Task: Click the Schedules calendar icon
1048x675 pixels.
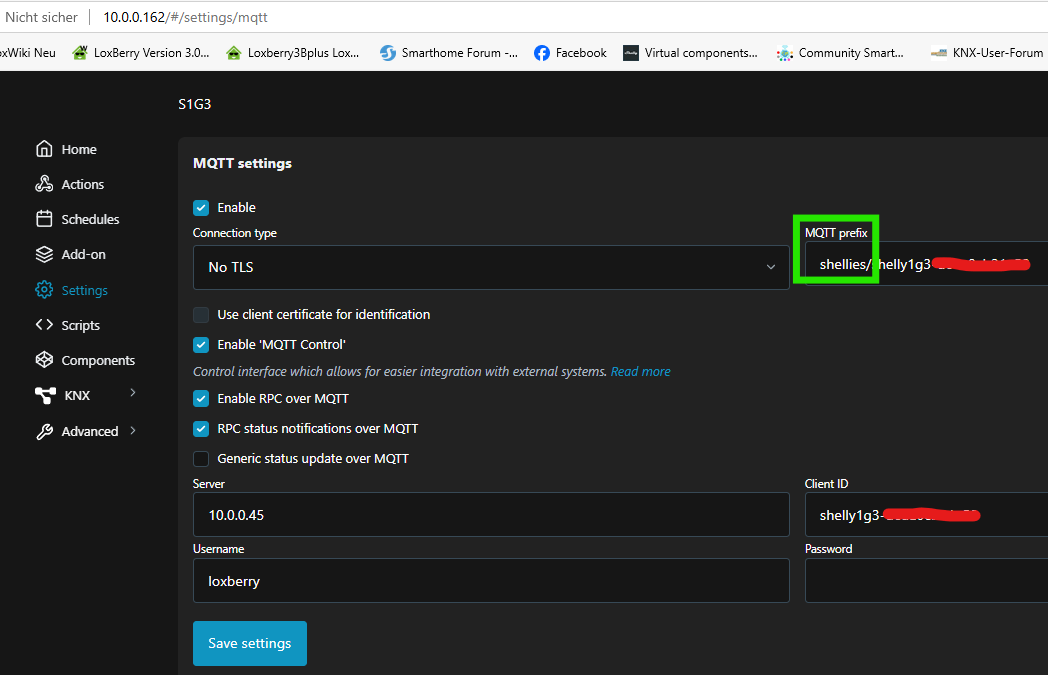Action: tap(44, 219)
